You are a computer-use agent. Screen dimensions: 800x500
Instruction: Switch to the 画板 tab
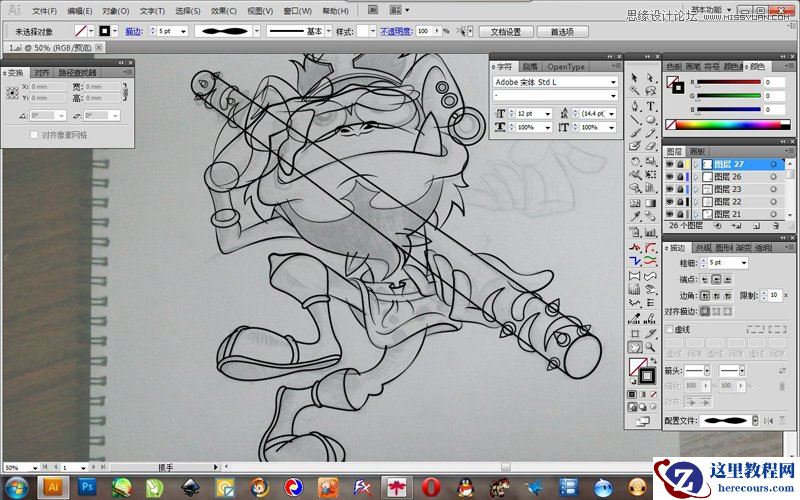[697, 152]
